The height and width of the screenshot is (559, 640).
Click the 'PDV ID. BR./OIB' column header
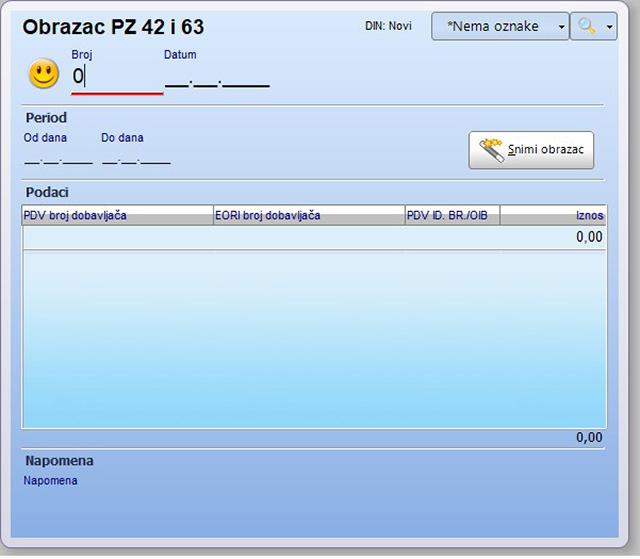point(452,215)
